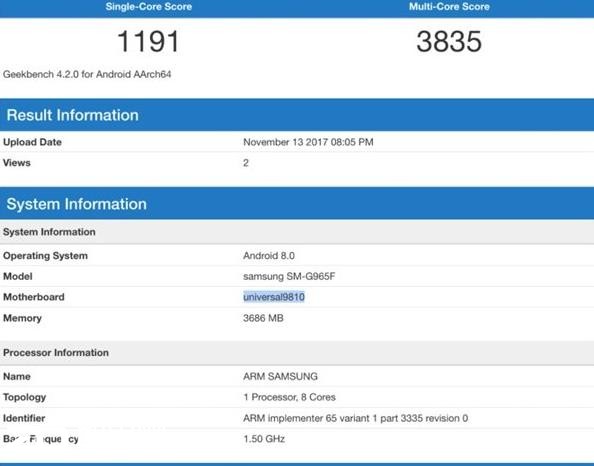Click the Multi-Core Score heading

(x=449, y=6)
